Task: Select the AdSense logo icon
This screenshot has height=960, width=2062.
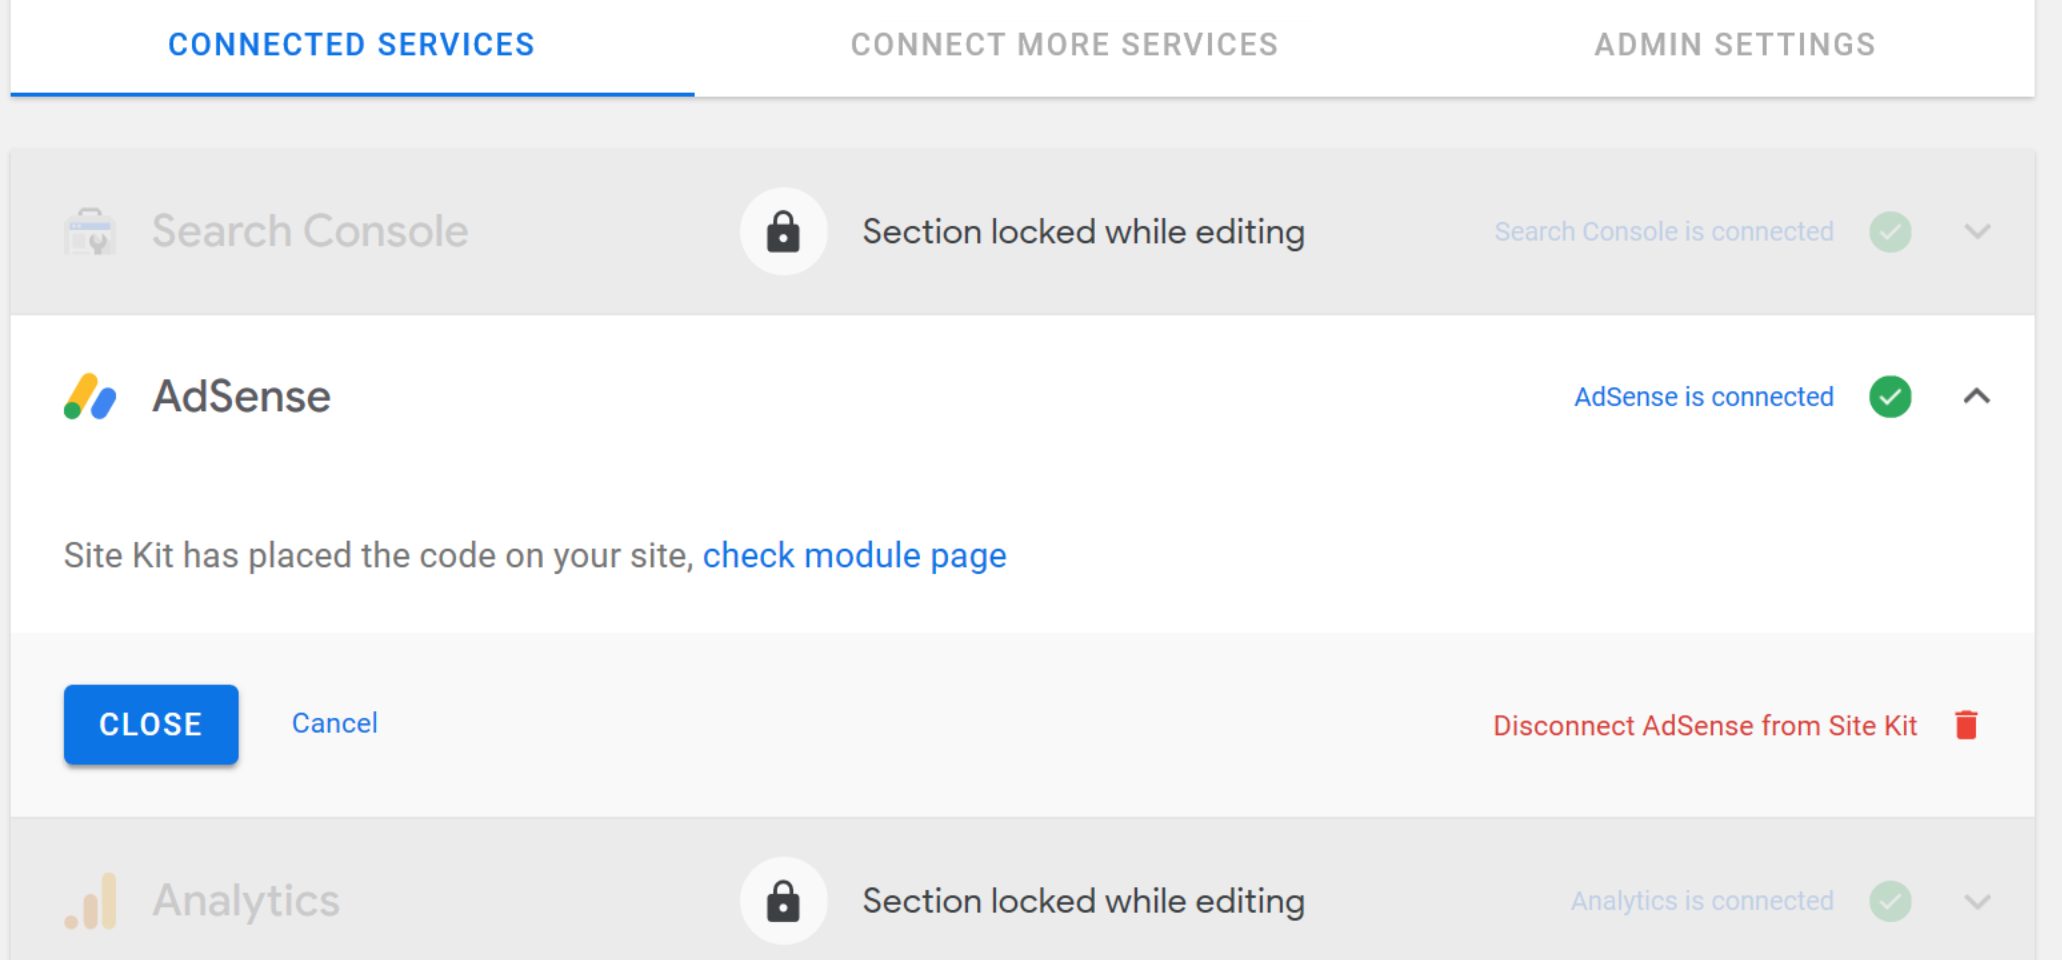Action: 89,396
